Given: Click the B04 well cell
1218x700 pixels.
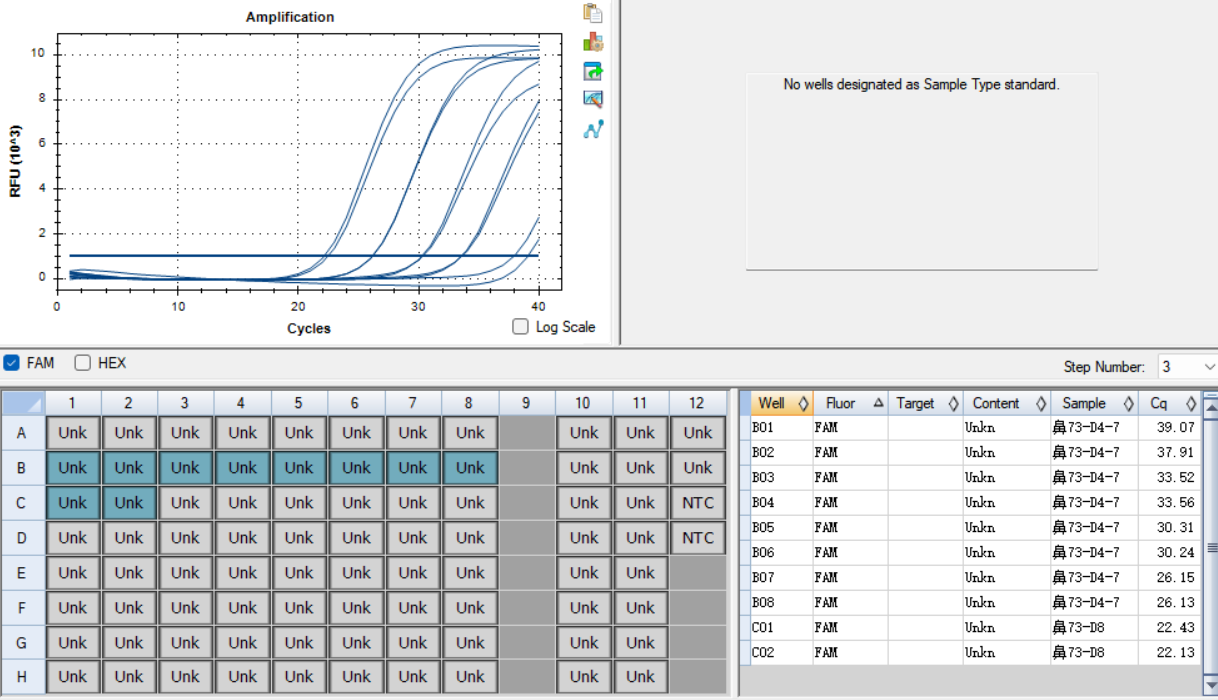Looking at the screenshot, I should (x=782, y=502).
